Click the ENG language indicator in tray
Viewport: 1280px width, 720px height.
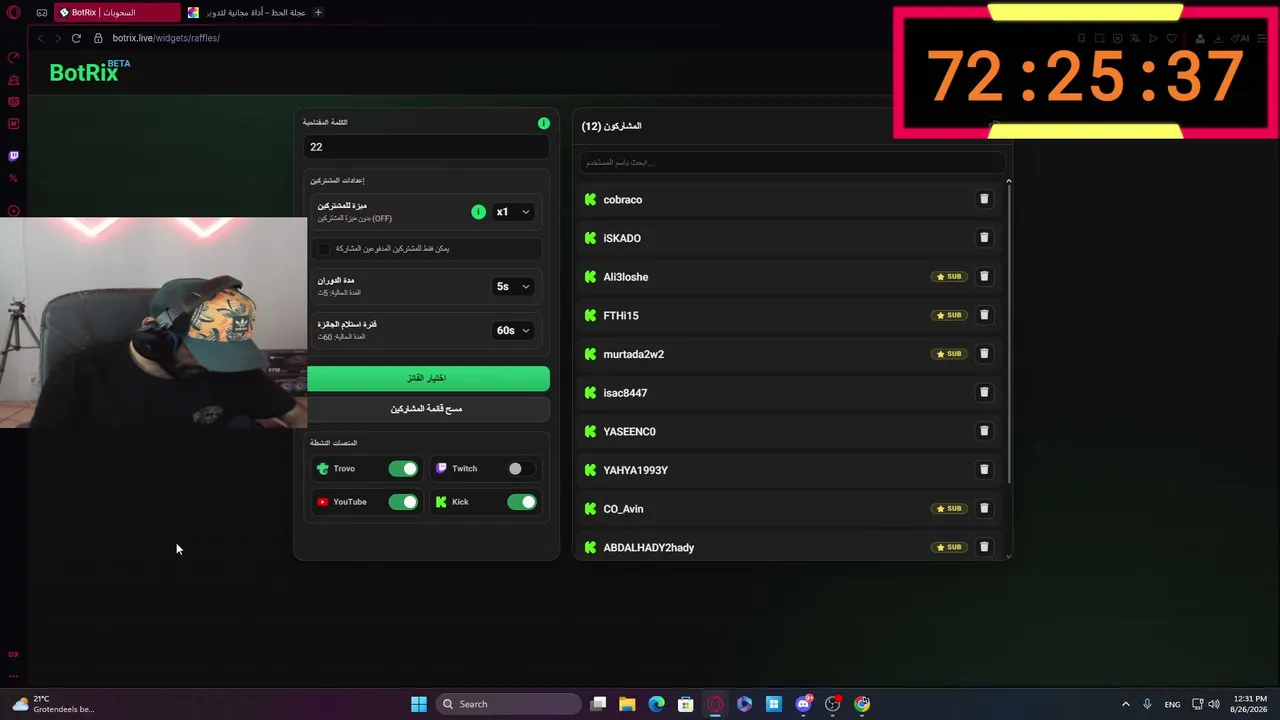pyautogui.click(x=1172, y=704)
